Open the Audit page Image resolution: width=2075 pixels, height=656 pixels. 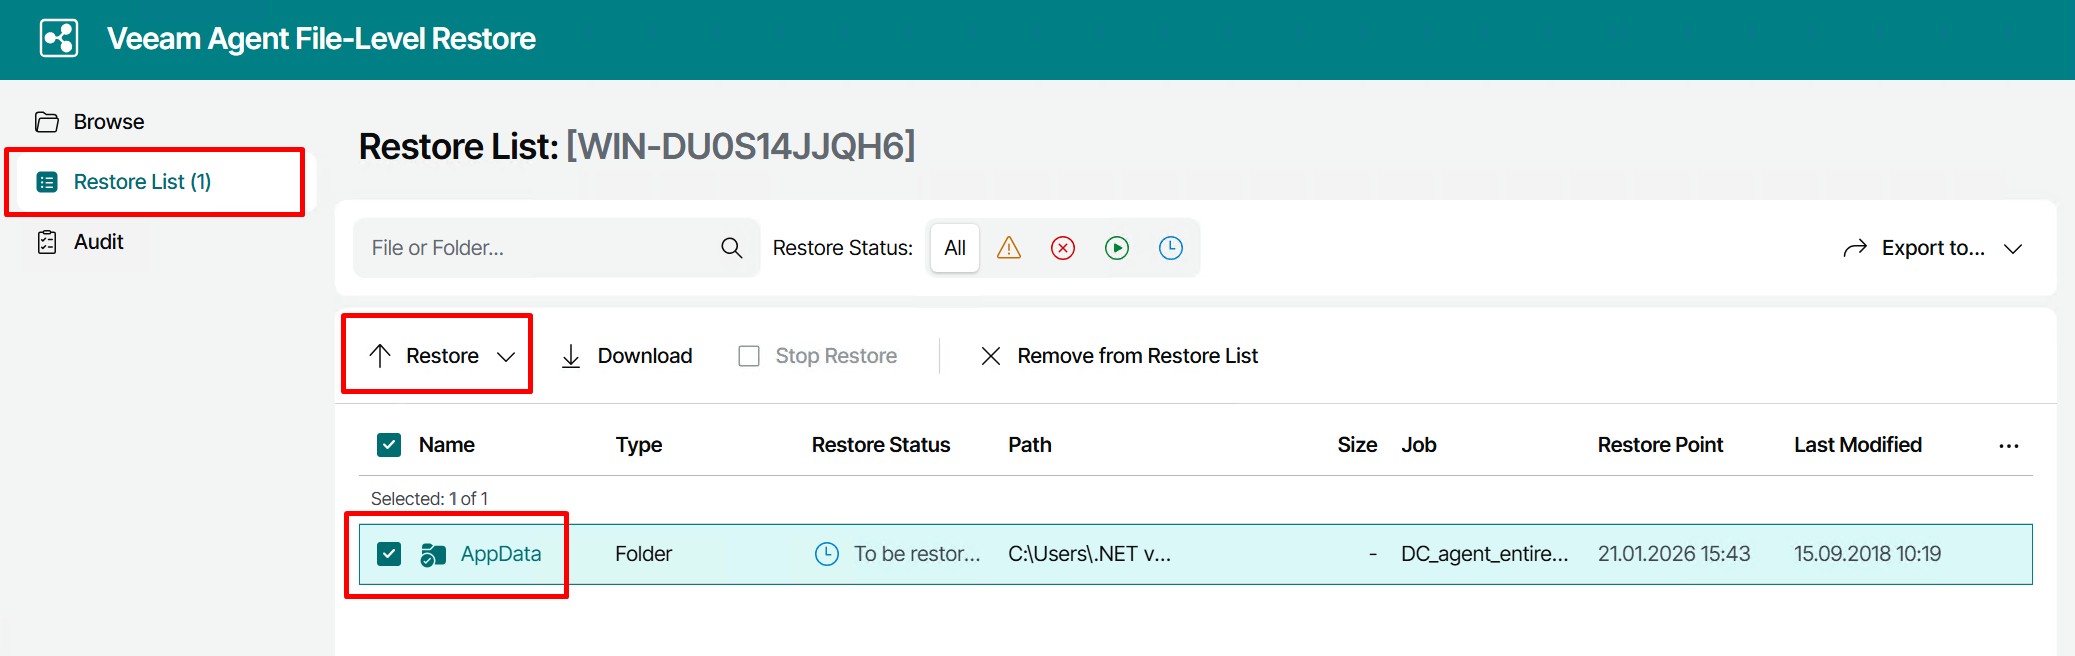98,242
